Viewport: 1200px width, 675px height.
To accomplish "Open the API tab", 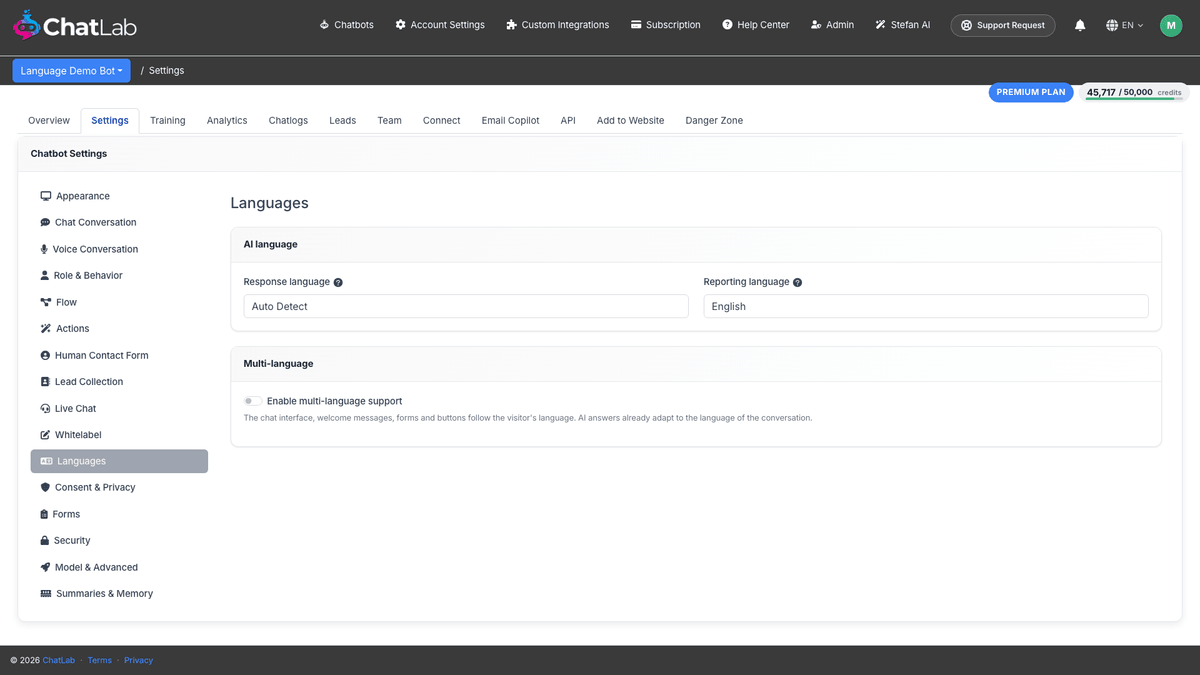I will [x=568, y=120].
